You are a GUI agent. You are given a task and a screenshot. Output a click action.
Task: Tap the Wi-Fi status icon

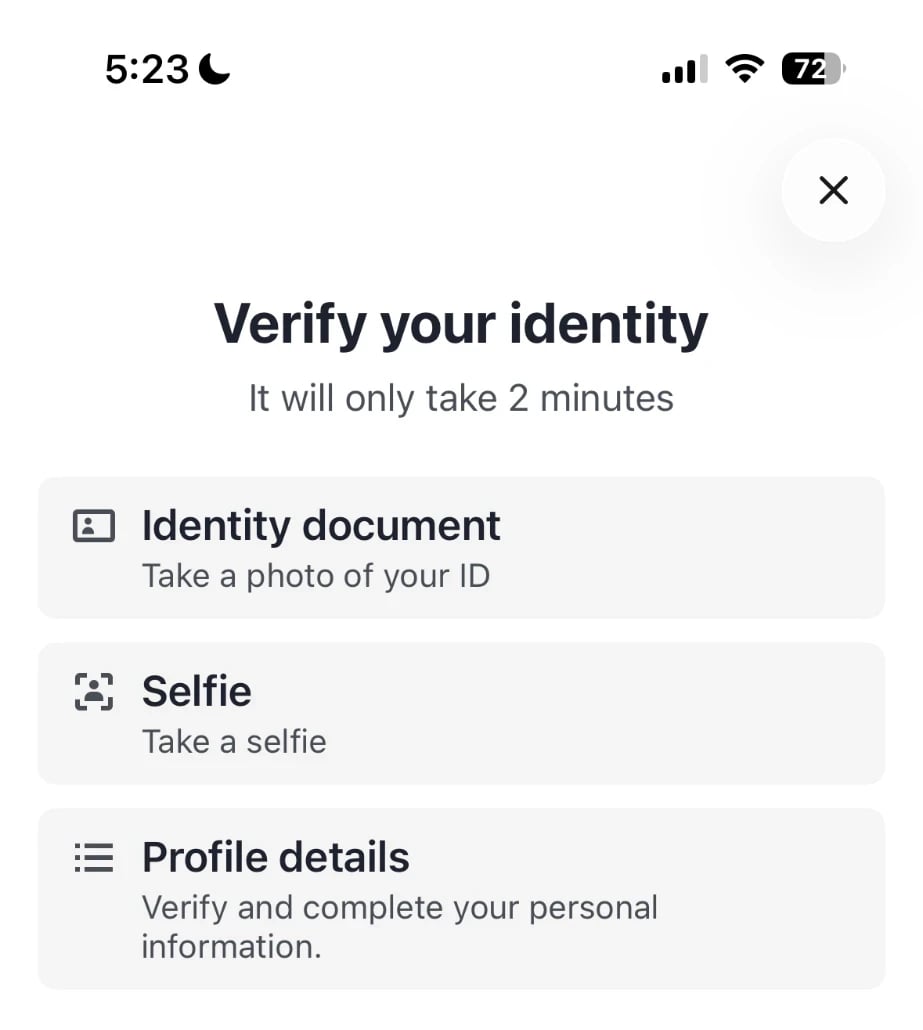744,68
